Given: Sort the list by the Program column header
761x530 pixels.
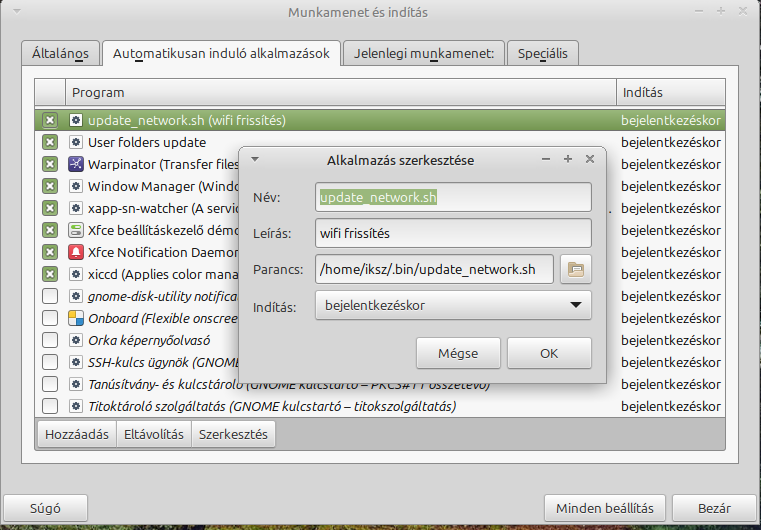Looking at the screenshot, I should pyautogui.click(x=340, y=92).
